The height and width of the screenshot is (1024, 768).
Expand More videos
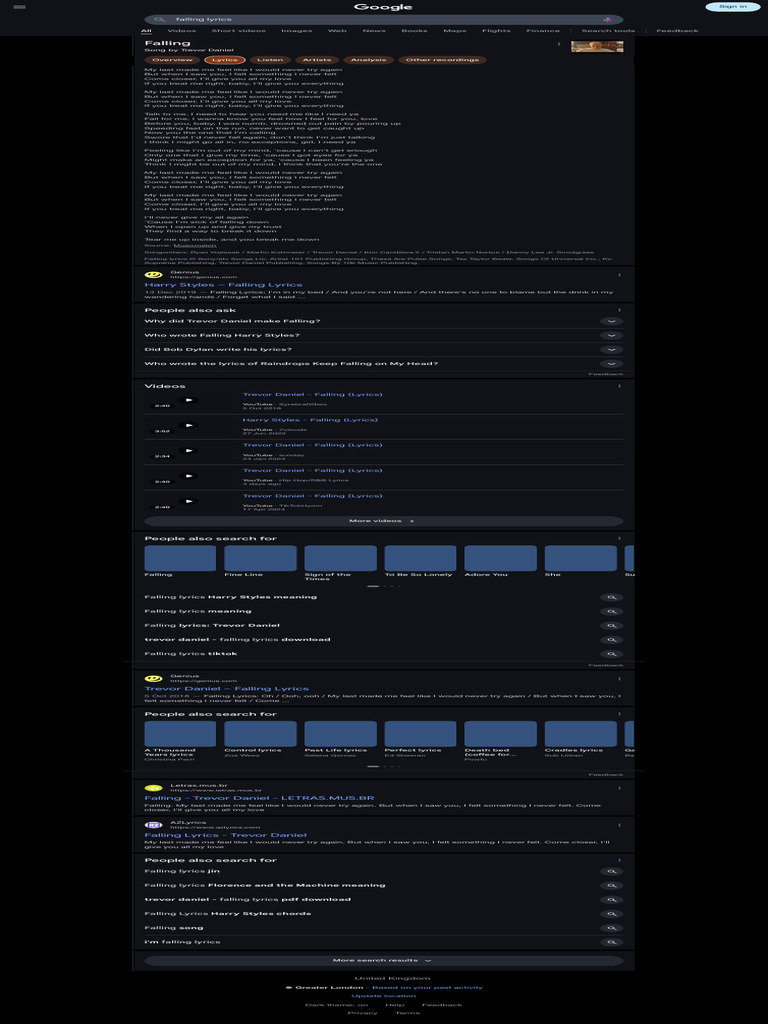[x=383, y=521]
